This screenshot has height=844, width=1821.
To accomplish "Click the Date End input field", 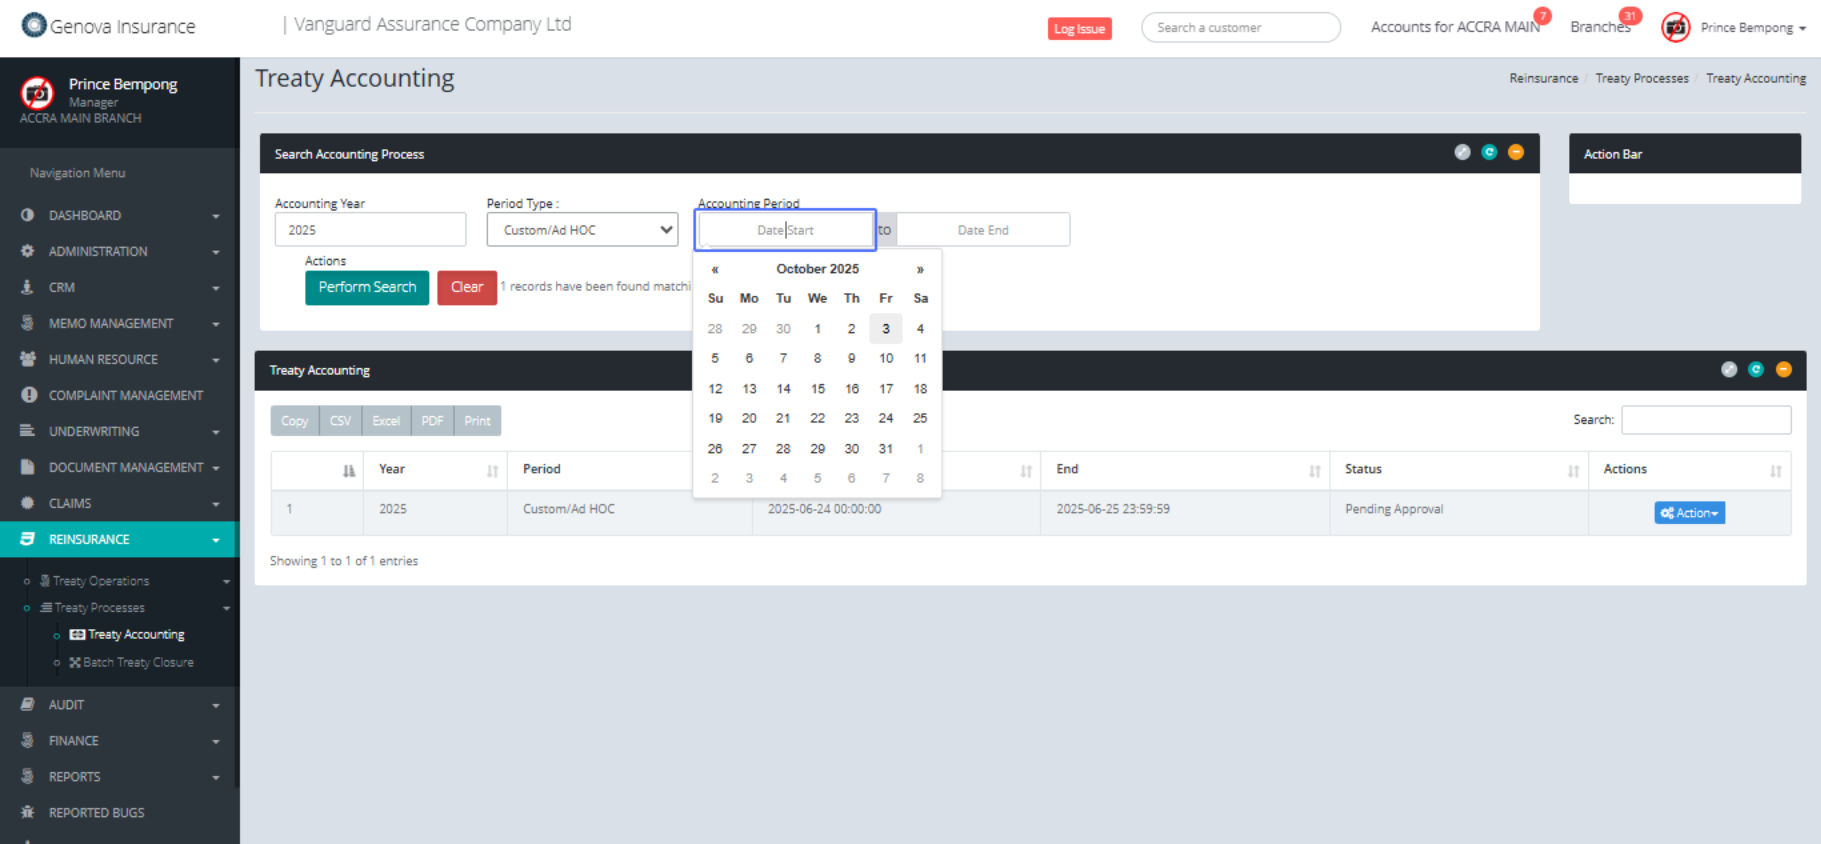I will pyautogui.click(x=983, y=230).
